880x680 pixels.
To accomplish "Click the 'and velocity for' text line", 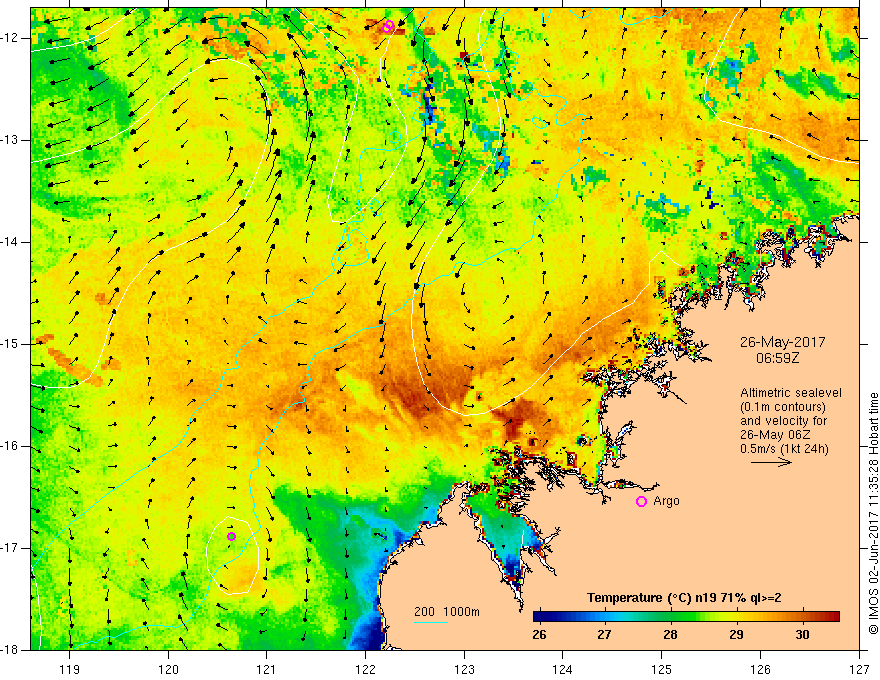I will point(783,421).
